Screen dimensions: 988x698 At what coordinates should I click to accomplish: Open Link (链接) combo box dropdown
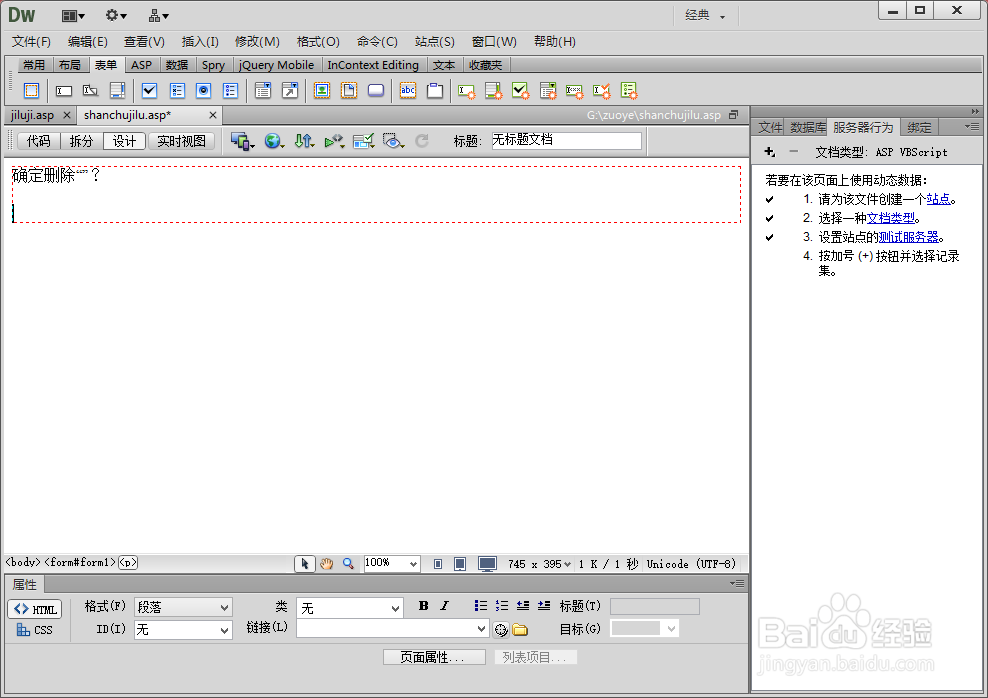coord(481,628)
